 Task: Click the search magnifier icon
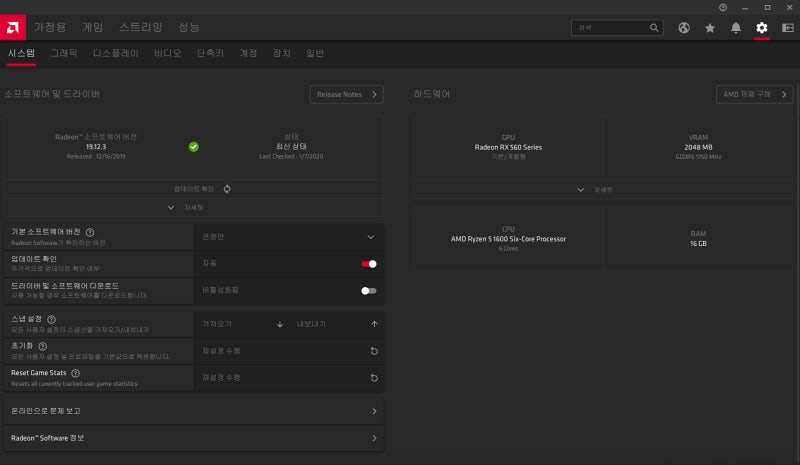(654, 28)
